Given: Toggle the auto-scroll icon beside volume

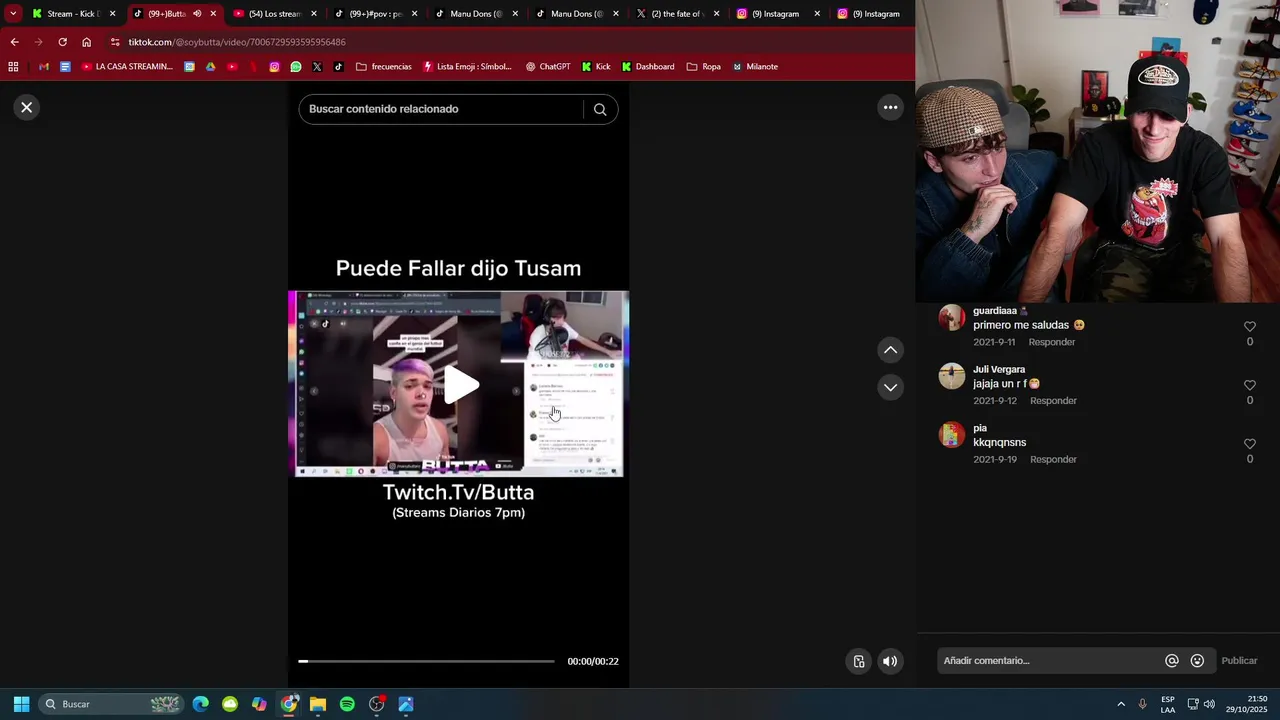Looking at the screenshot, I should click(859, 661).
